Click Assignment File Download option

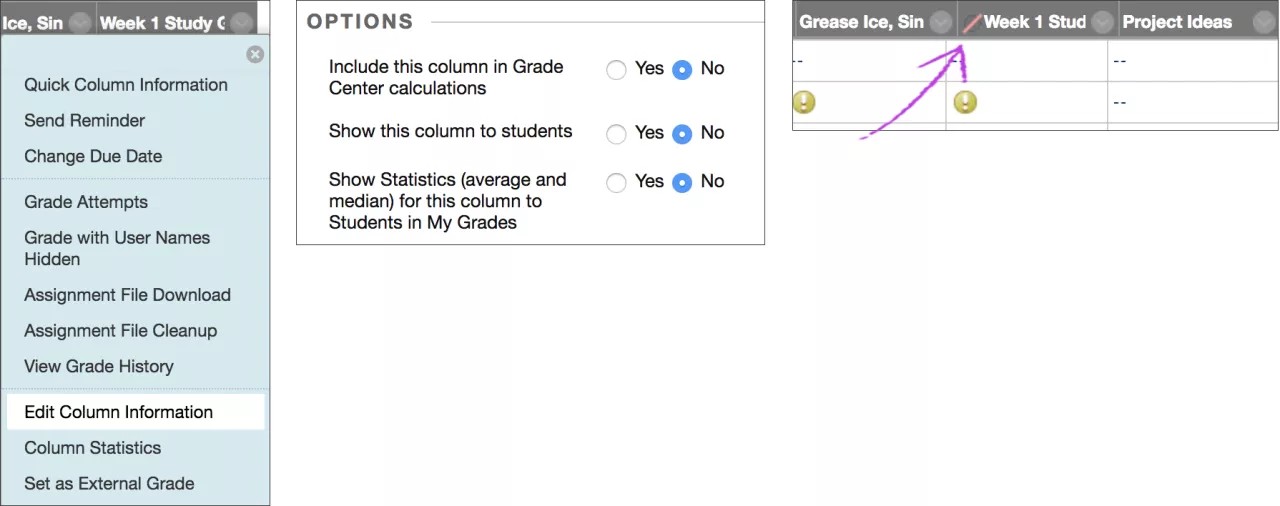point(128,295)
